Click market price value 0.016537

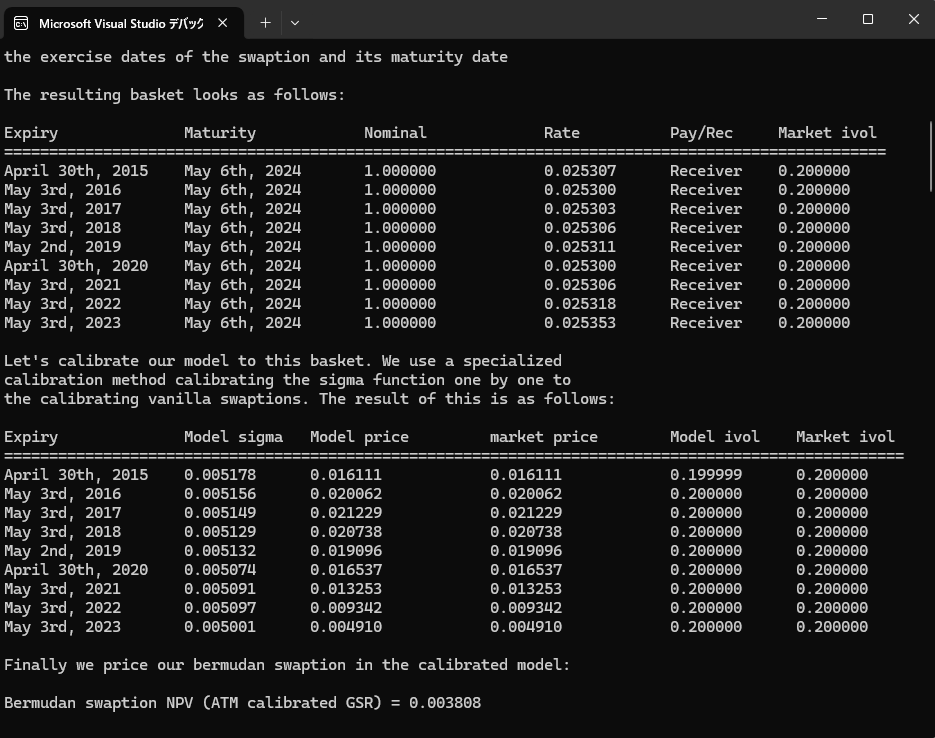pos(526,570)
